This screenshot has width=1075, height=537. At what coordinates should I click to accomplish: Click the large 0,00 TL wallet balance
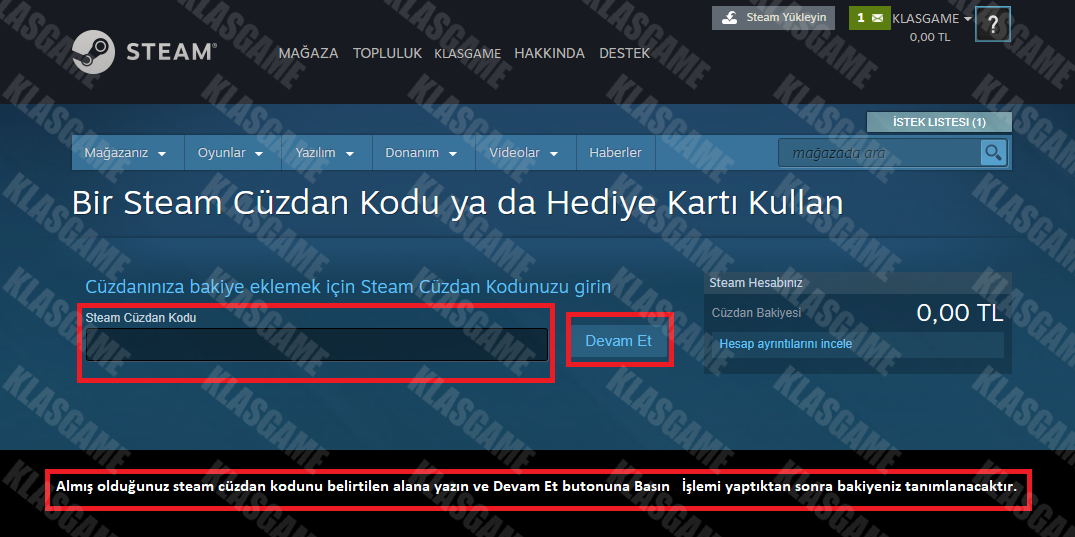(960, 313)
